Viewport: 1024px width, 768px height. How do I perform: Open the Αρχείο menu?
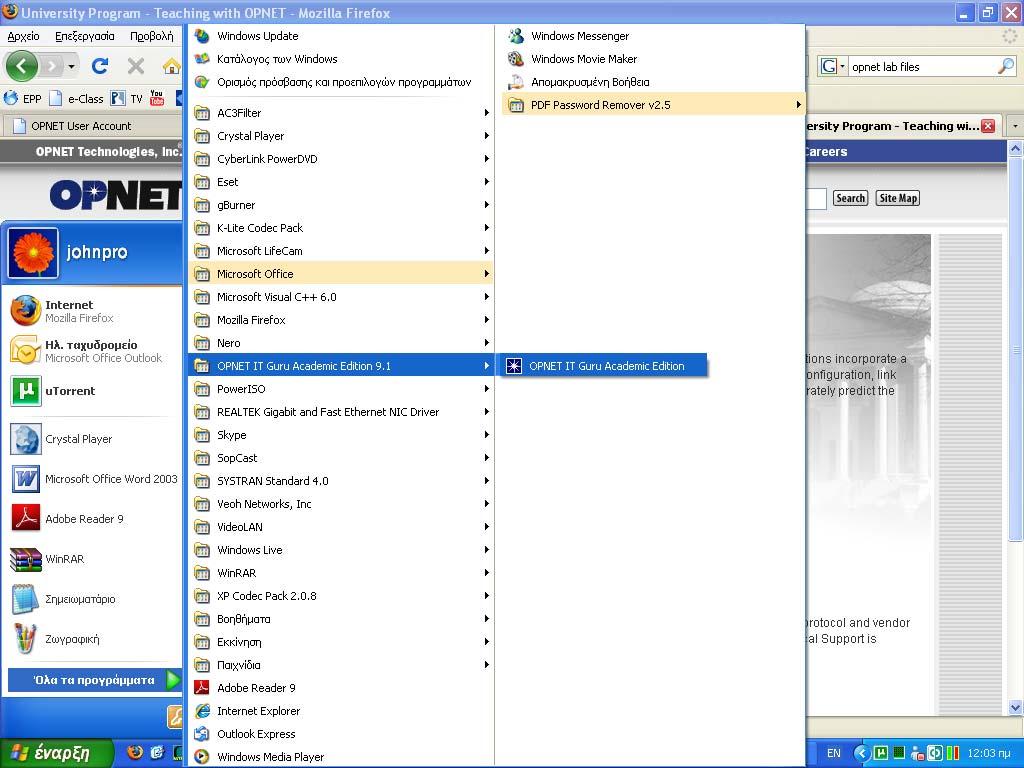click(x=24, y=36)
